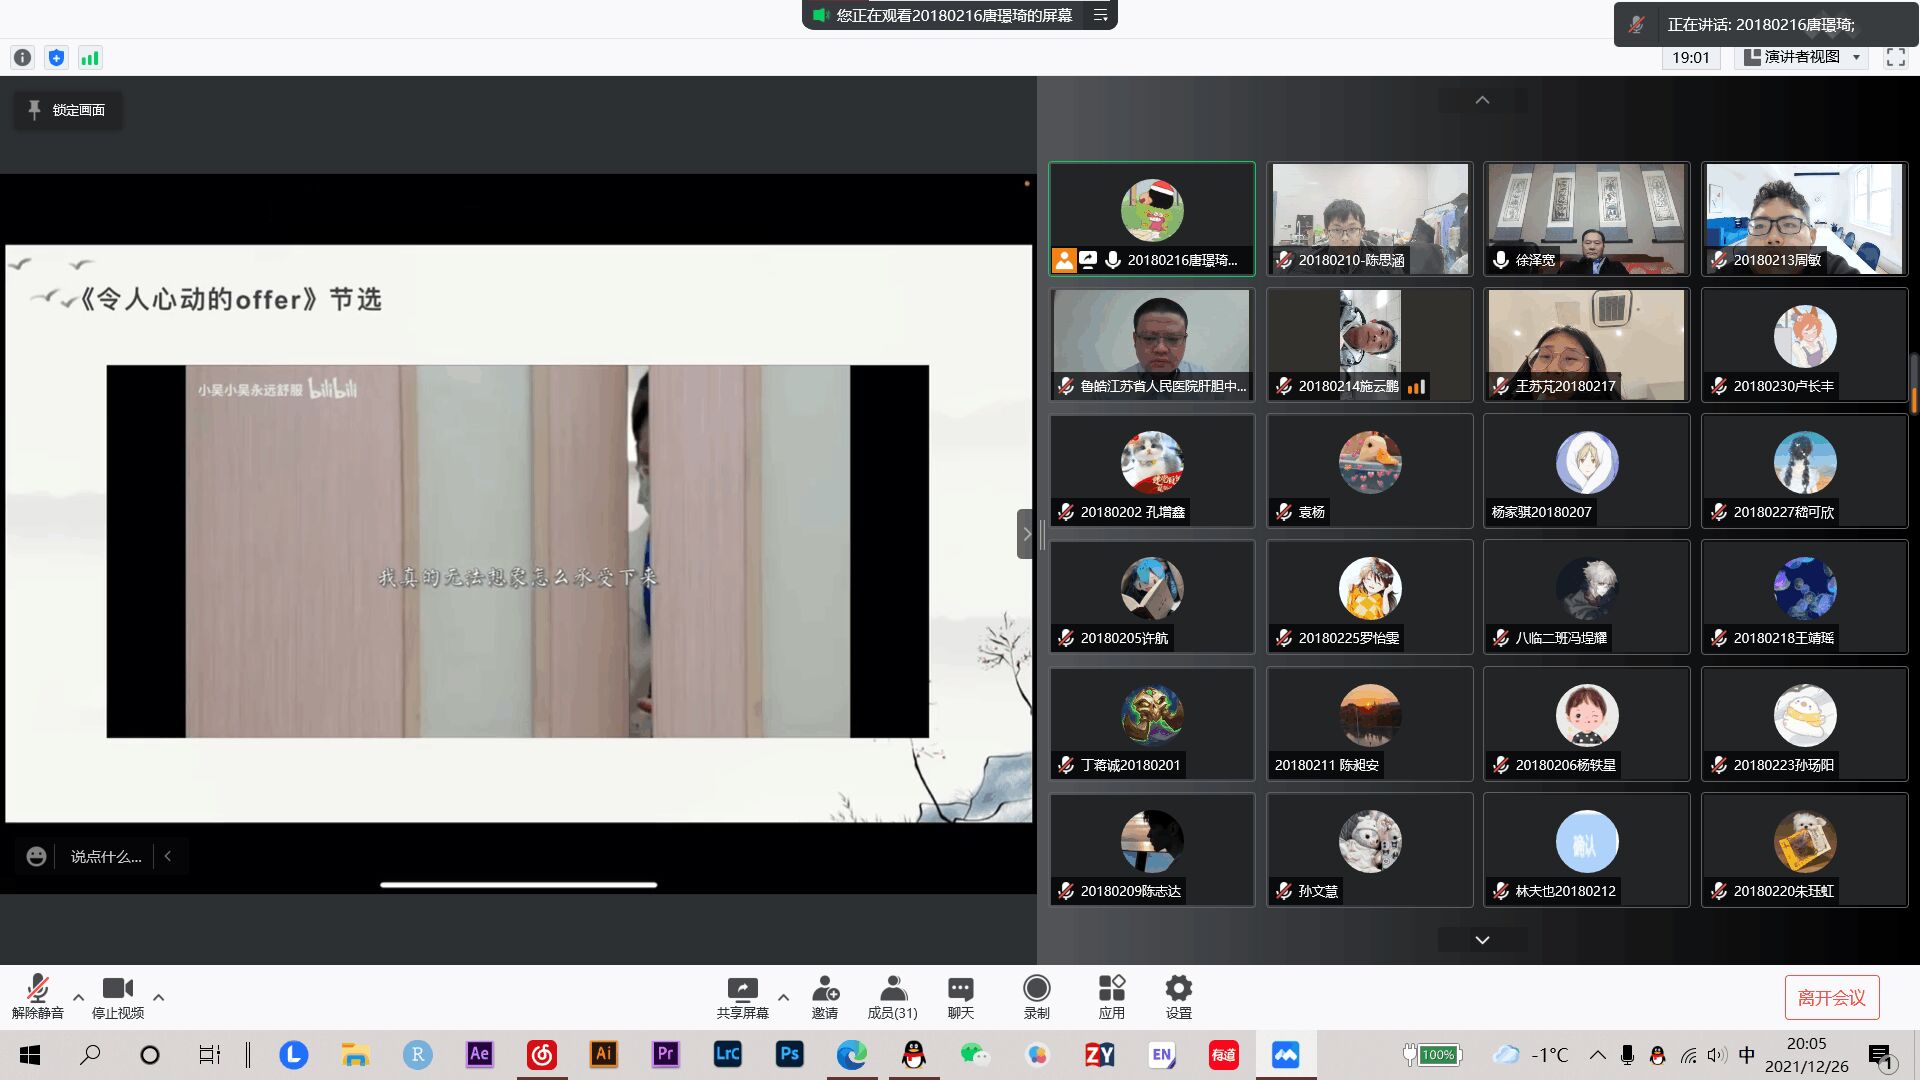Image resolution: width=1920 pixels, height=1080 pixels.
Task: Expand audio options arrow beside mute
Action: pos(78,997)
